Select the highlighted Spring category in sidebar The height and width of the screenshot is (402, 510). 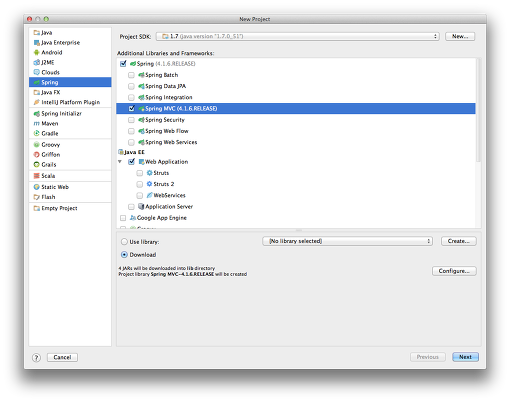70,82
